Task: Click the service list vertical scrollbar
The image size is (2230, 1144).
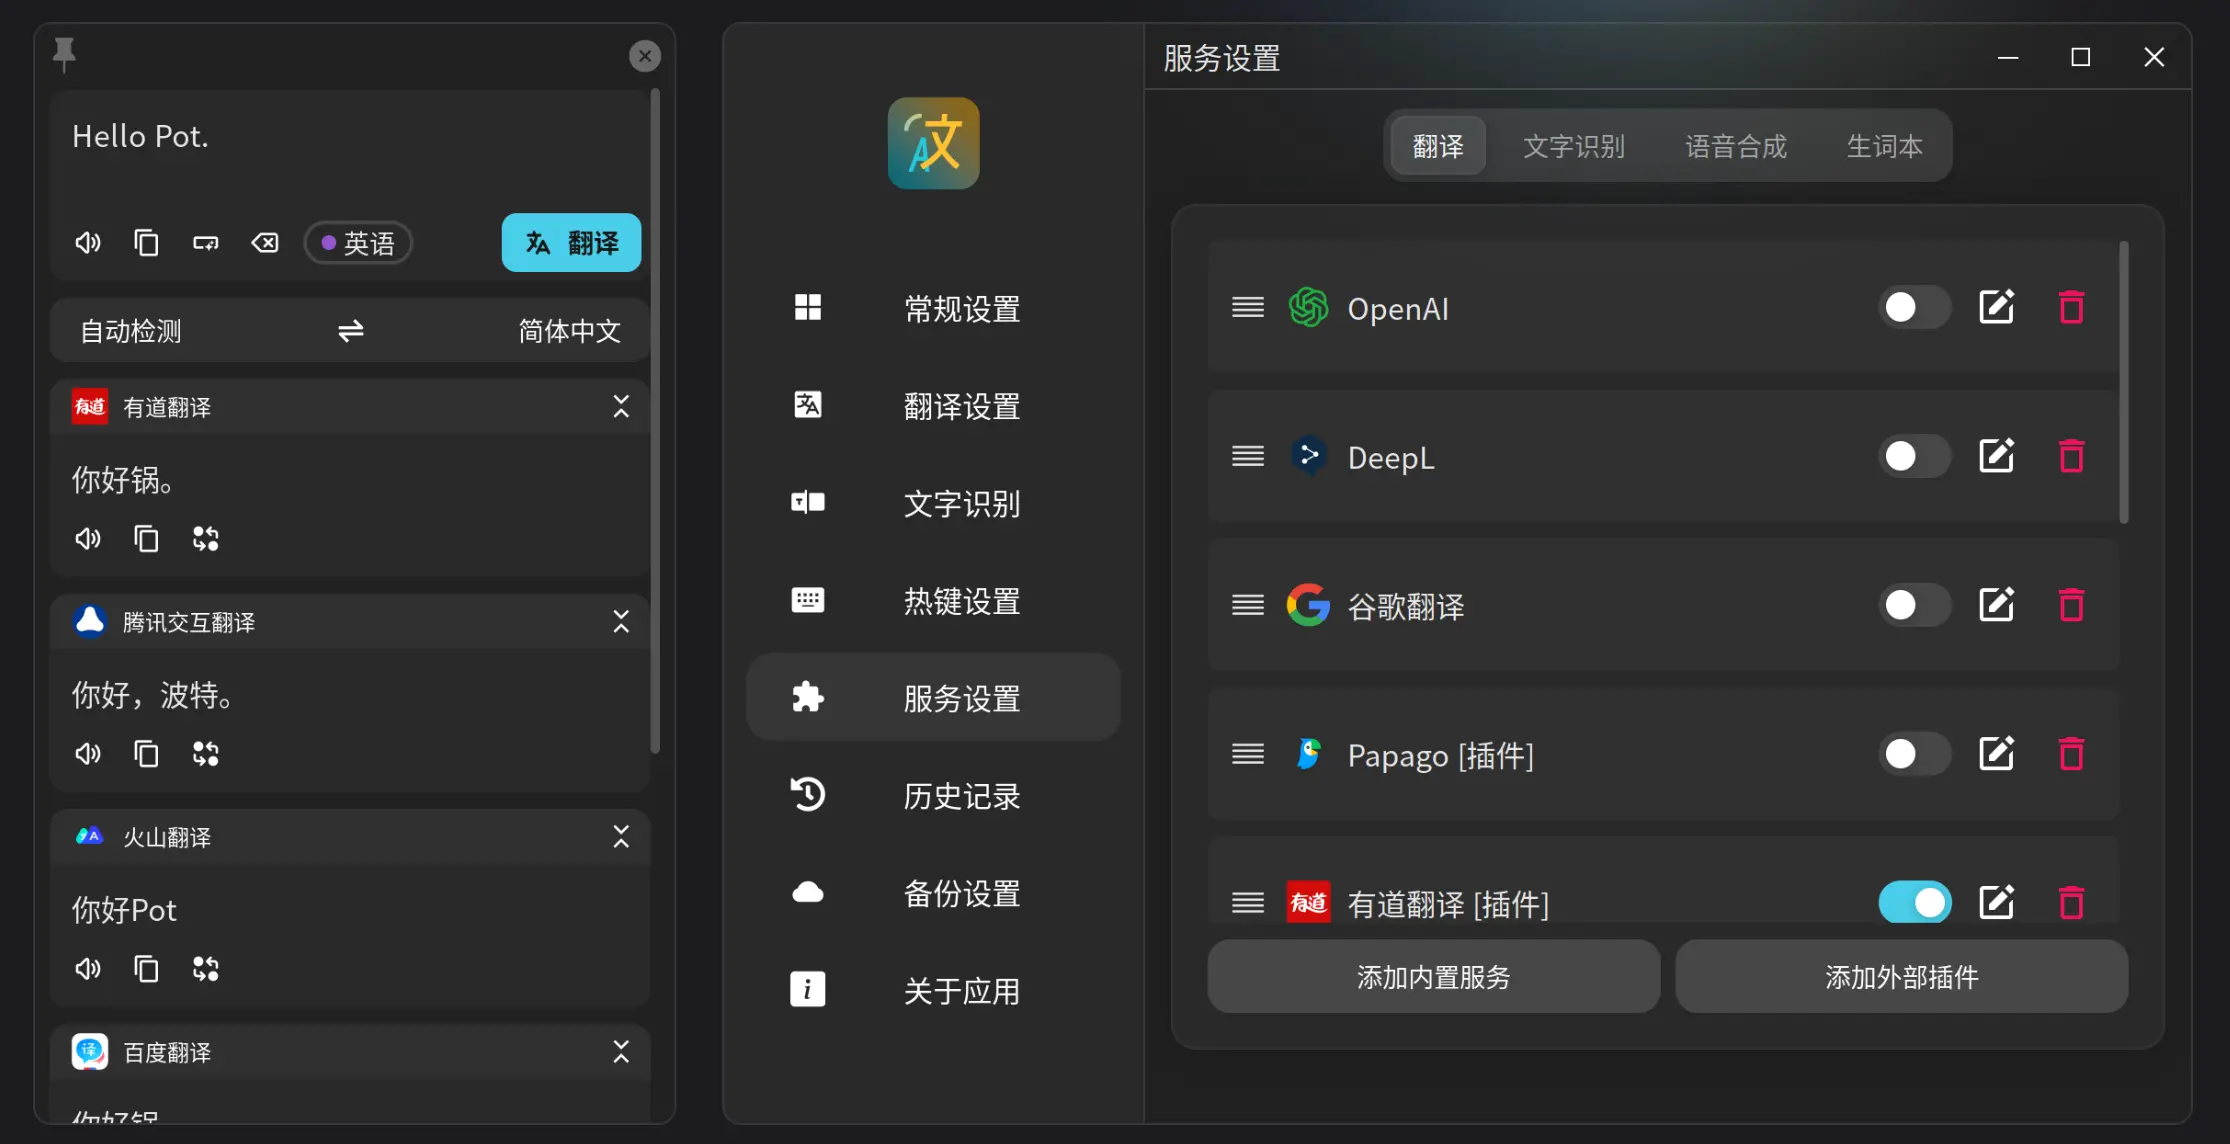Action: [2123, 382]
